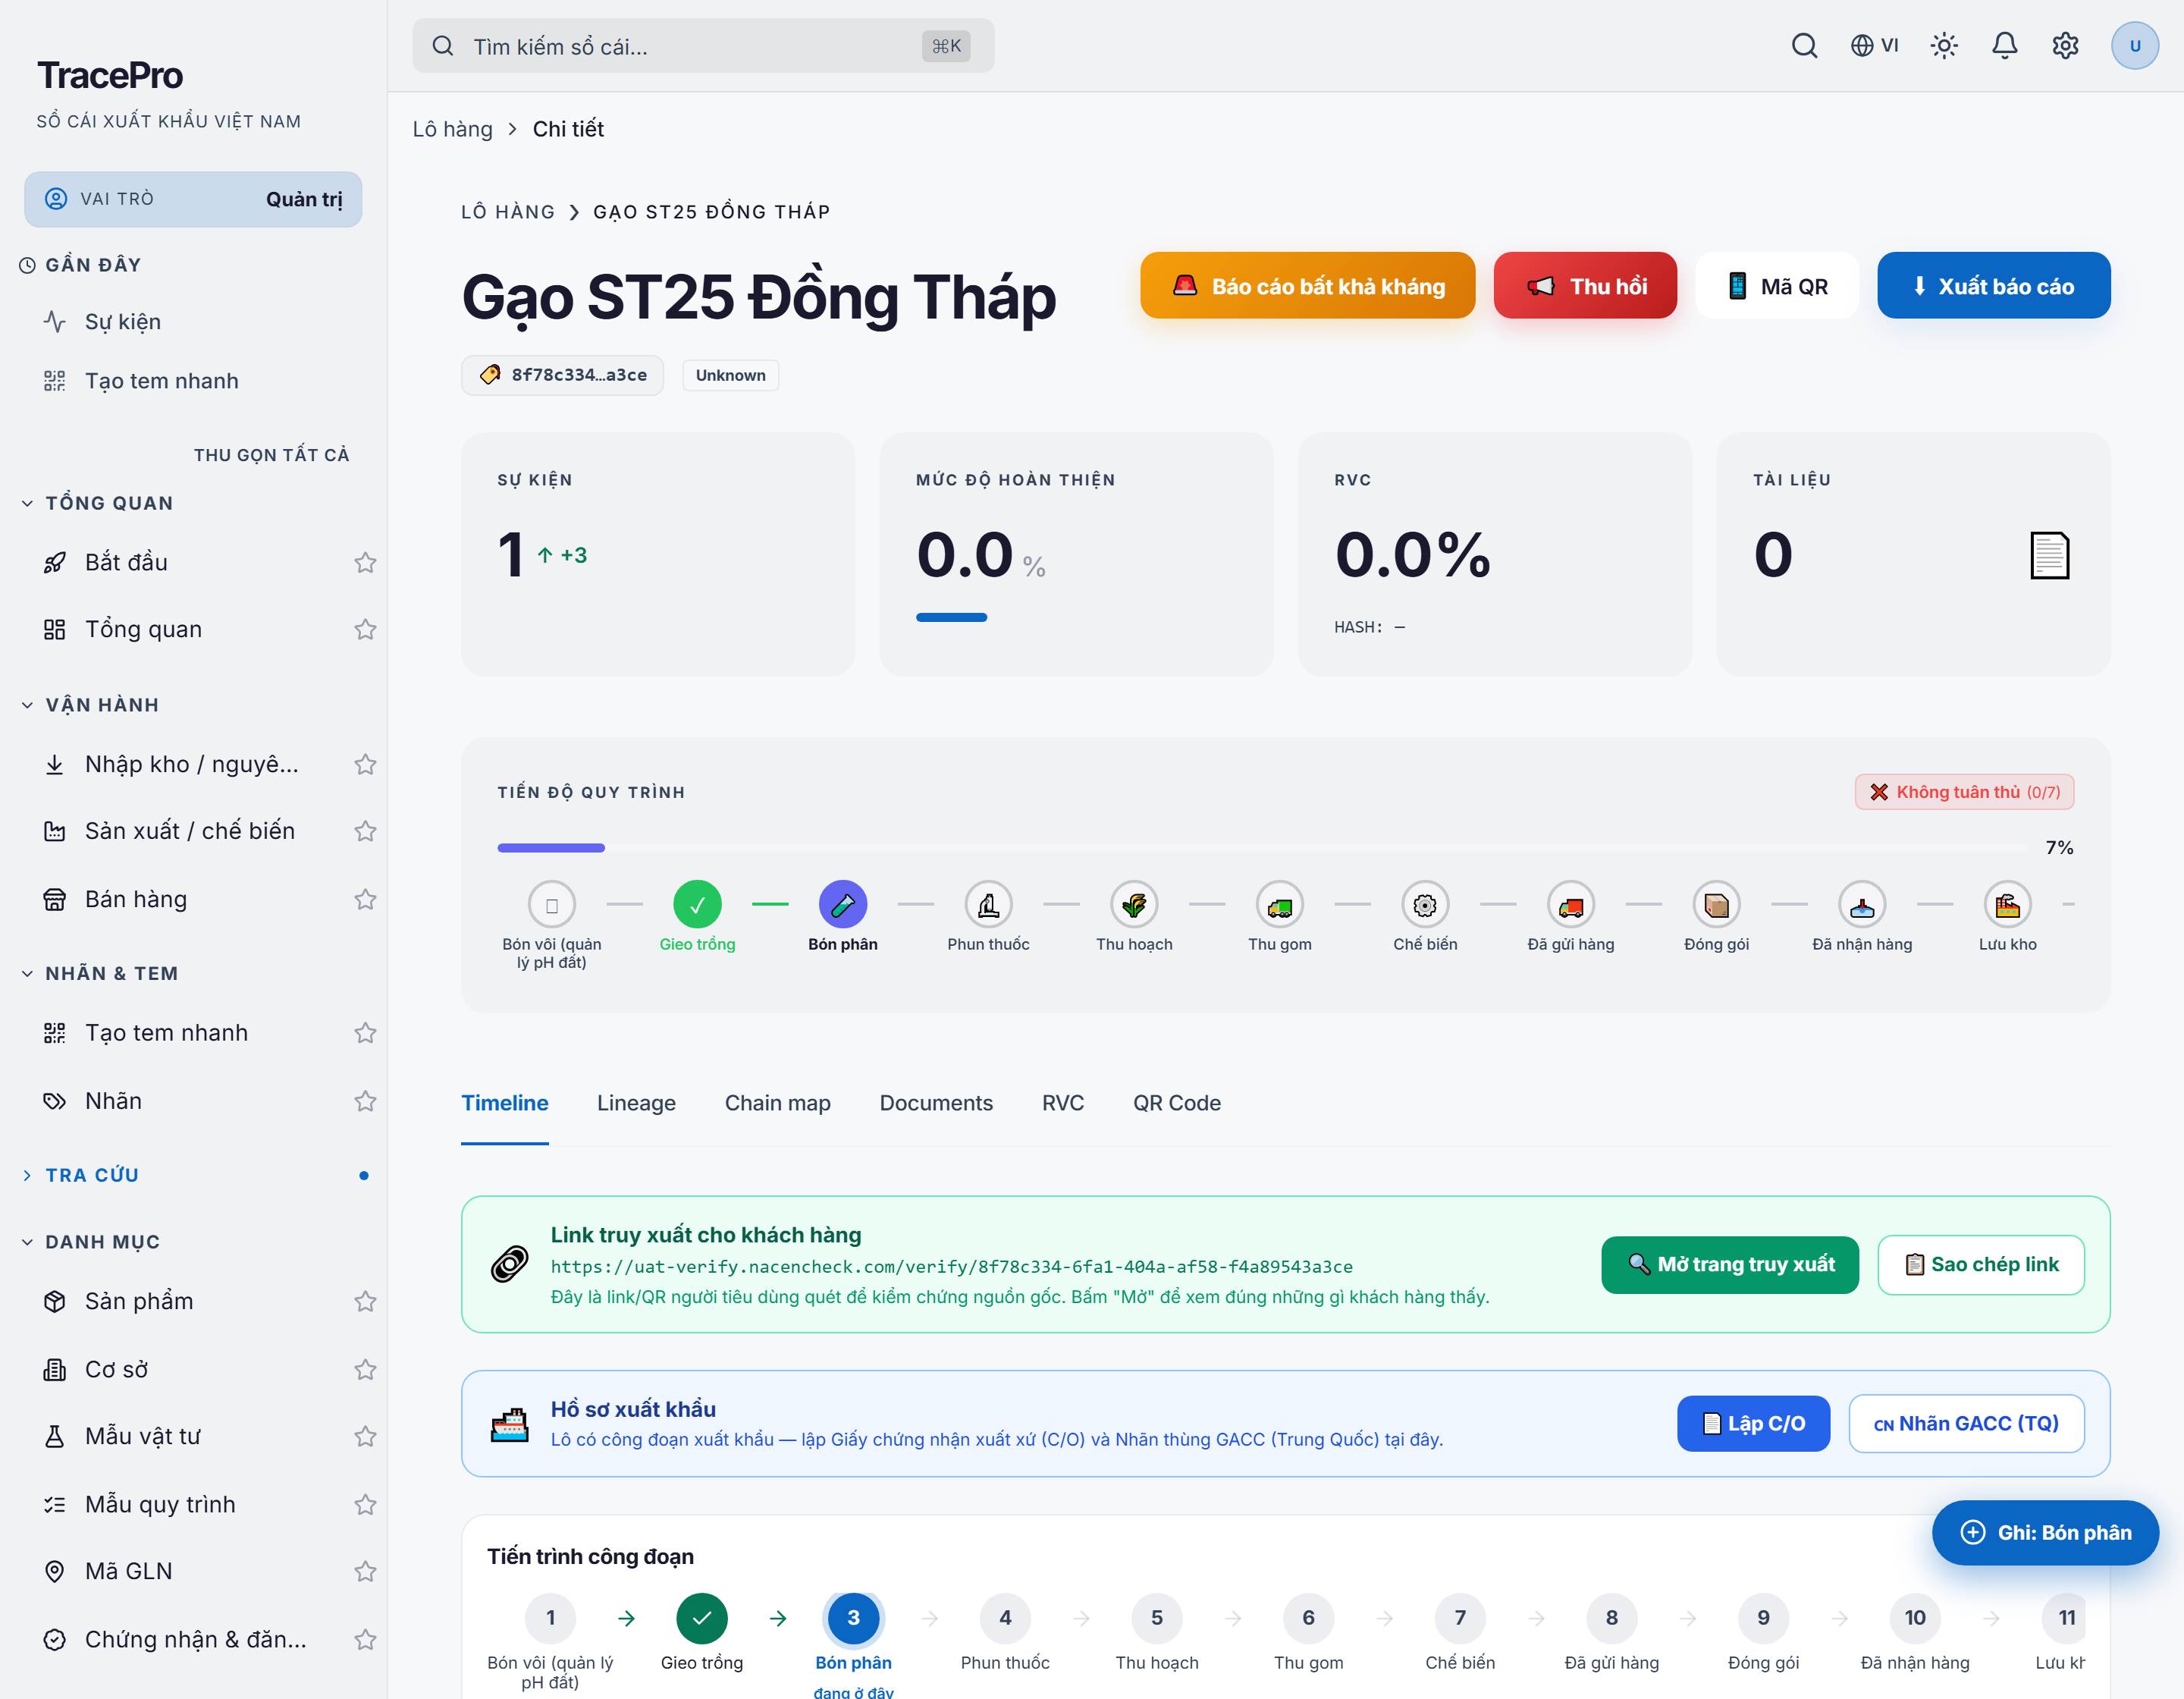Select the QR Code tab

pyautogui.click(x=1176, y=1103)
